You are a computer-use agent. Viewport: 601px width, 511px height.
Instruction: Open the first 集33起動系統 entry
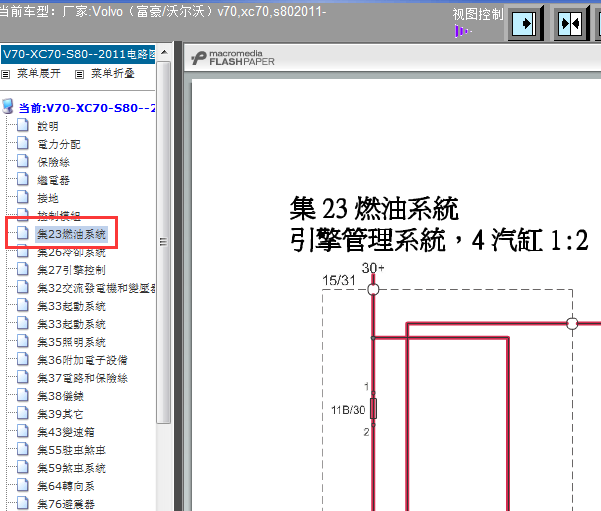point(71,306)
